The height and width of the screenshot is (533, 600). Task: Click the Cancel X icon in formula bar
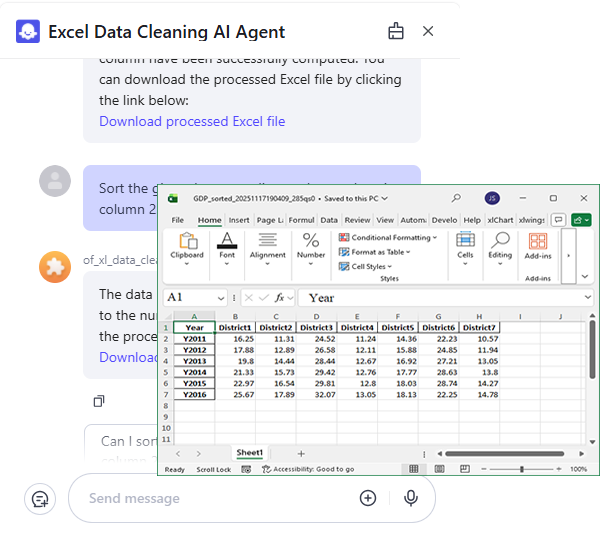tap(249, 298)
